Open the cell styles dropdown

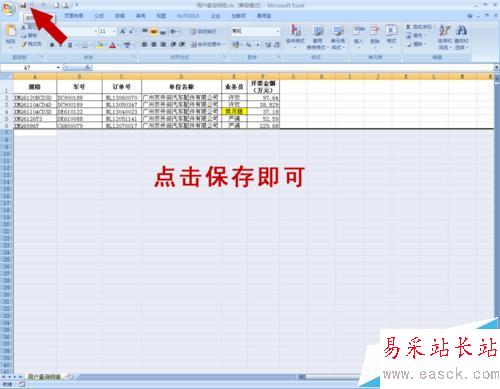(x=337, y=37)
